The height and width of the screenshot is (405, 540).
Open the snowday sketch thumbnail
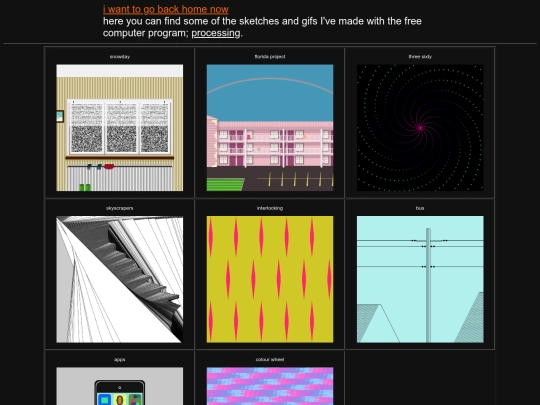(x=120, y=128)
